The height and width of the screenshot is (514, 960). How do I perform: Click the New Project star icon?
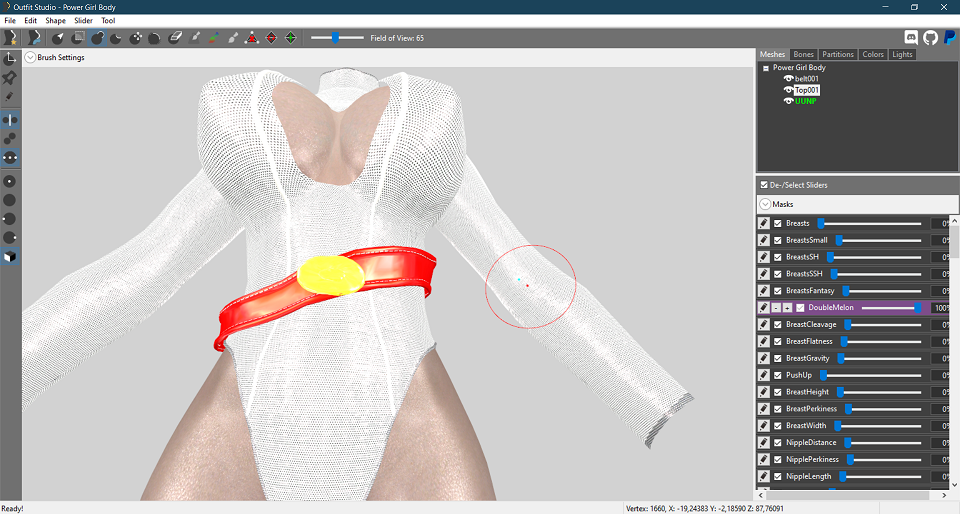(10, 38)
